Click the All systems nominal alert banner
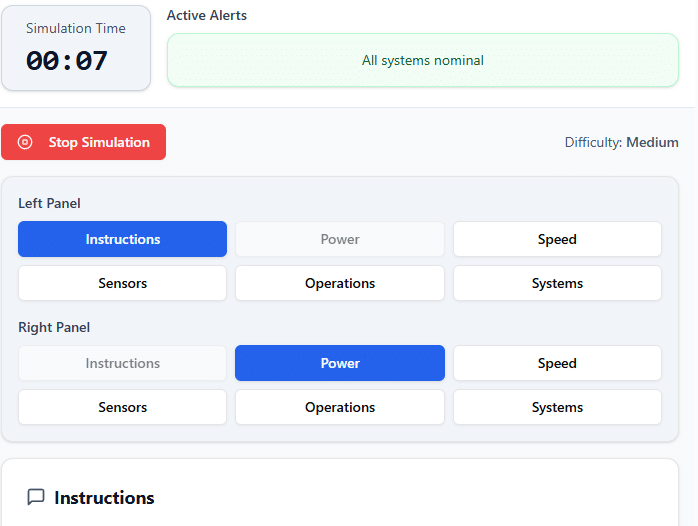This screenshot has height=526, width=698. (422, 60)
